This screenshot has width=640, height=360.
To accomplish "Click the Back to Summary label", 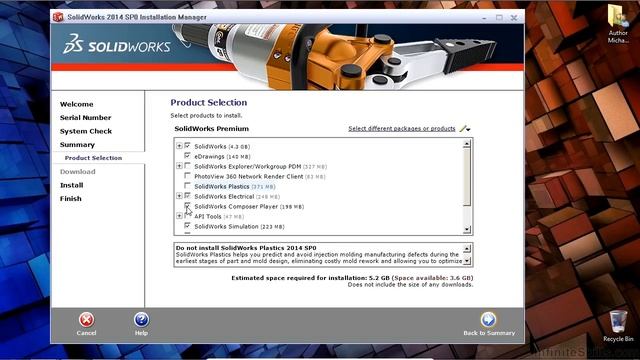I will coord(489,333).
